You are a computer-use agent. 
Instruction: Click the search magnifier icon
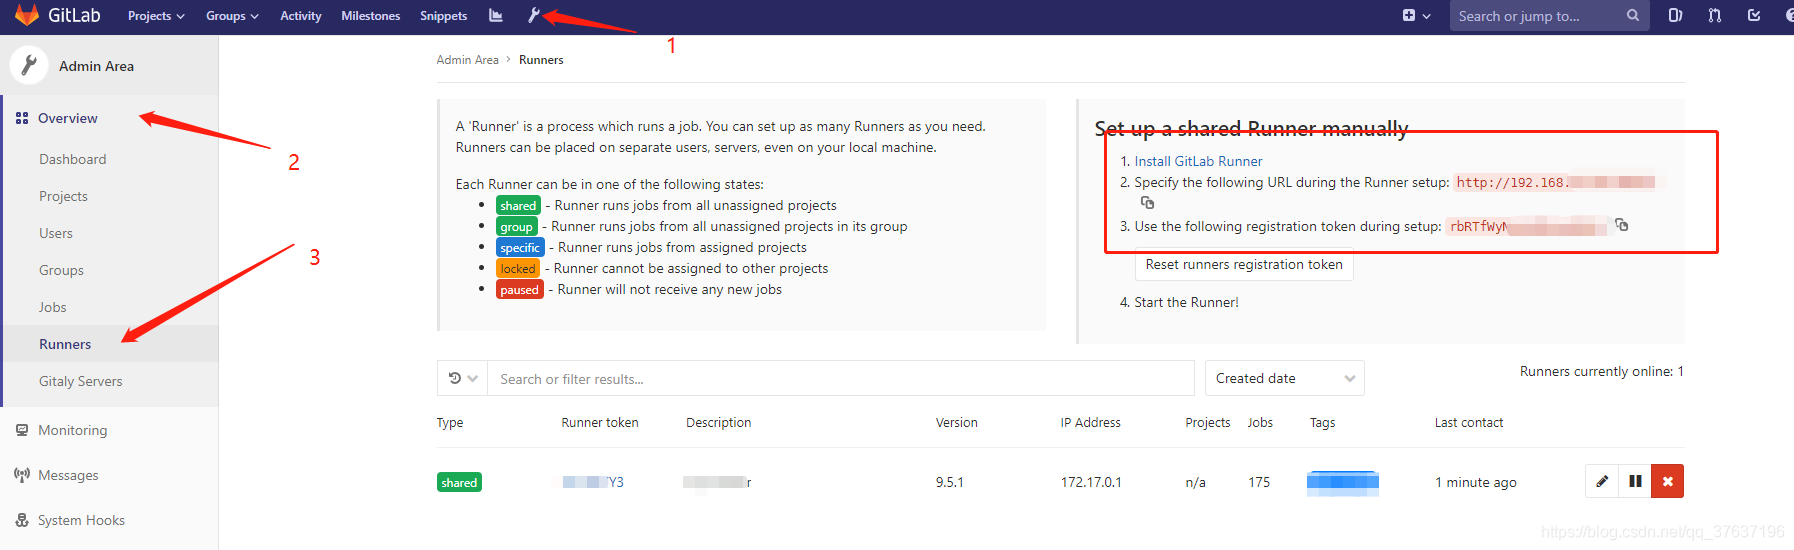(1632, 15)
